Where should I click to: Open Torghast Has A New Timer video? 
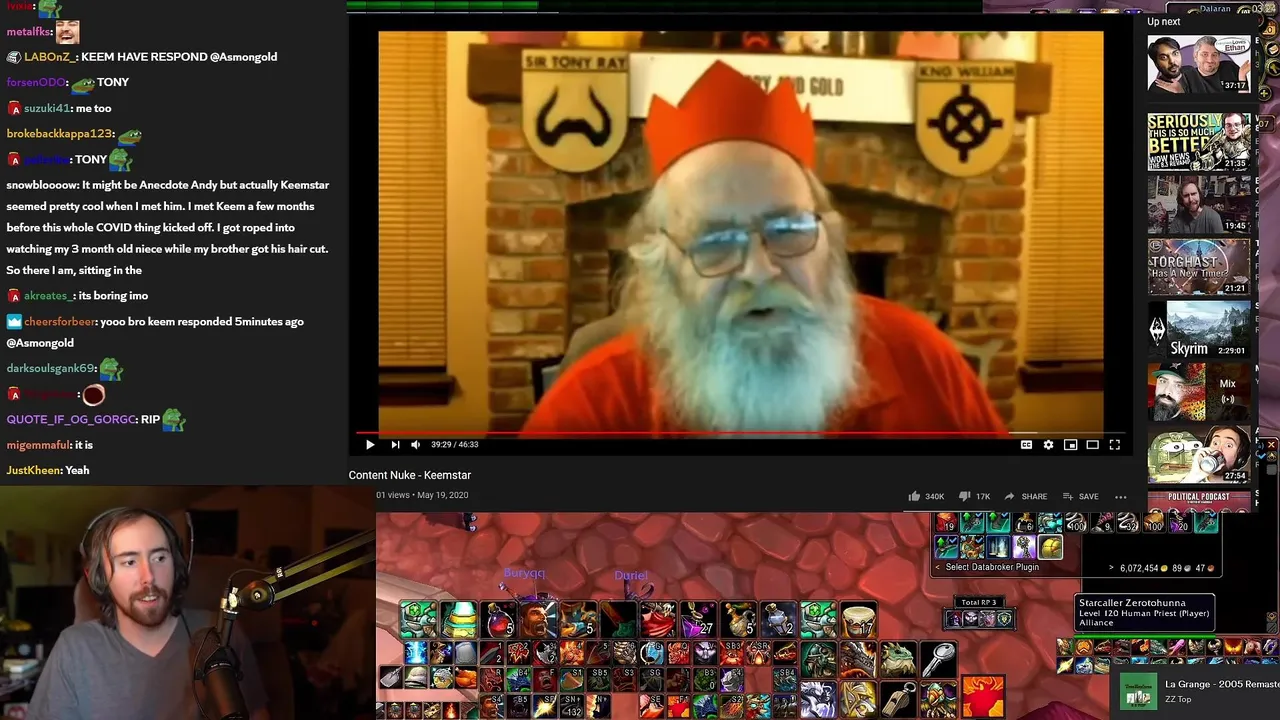[x=1198, y=267]
